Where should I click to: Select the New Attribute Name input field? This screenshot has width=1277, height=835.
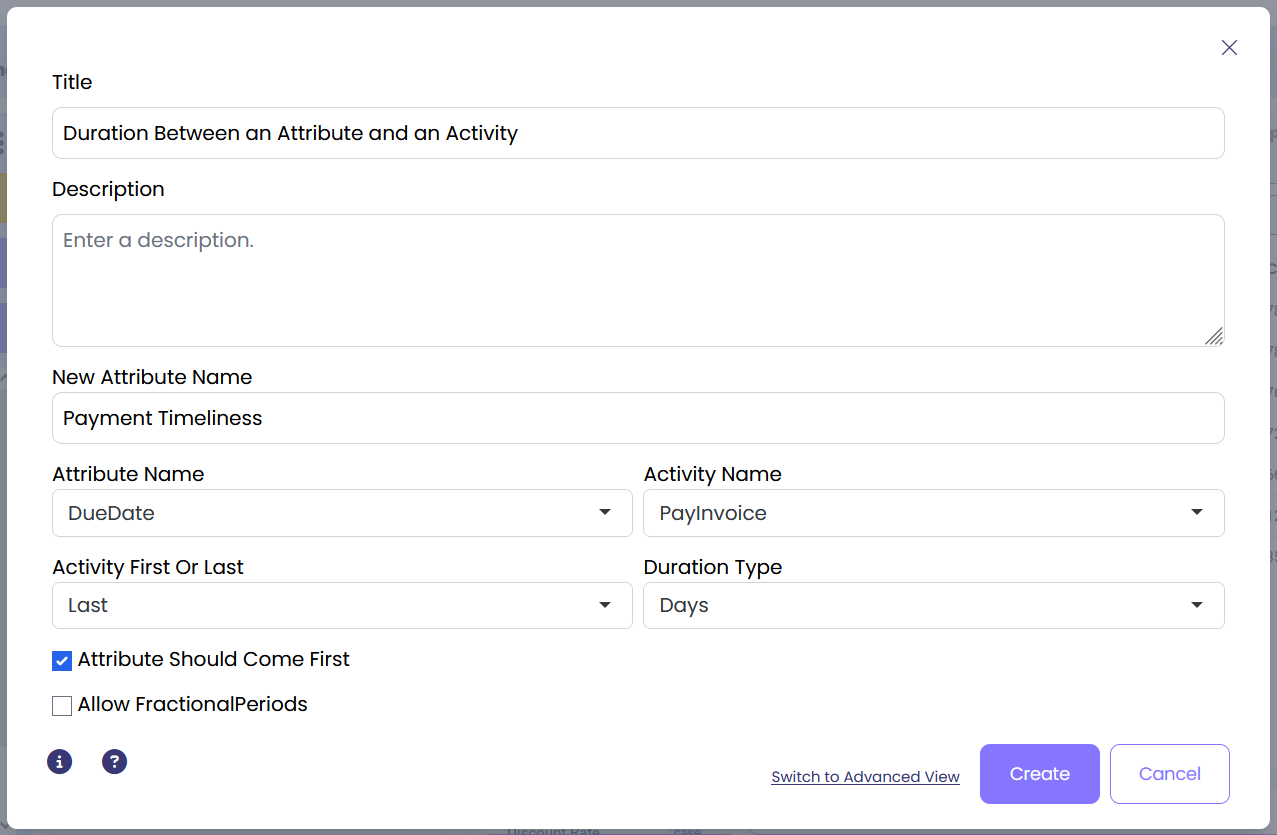click(x=638, y=418)
